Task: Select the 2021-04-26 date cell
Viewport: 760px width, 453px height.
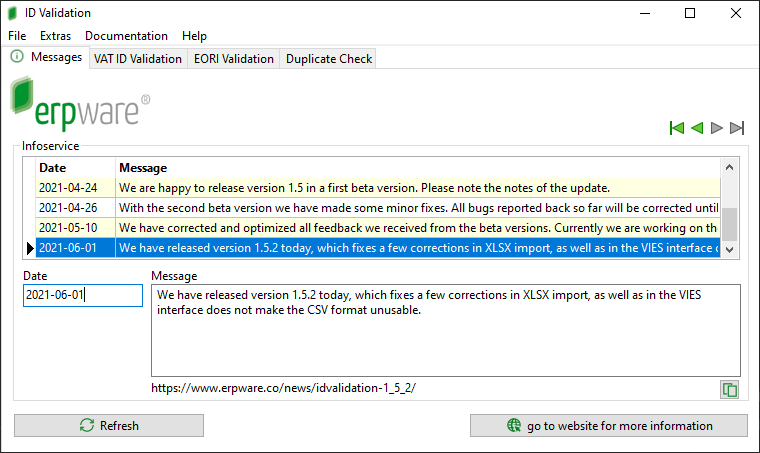Action: click(76, 208)
